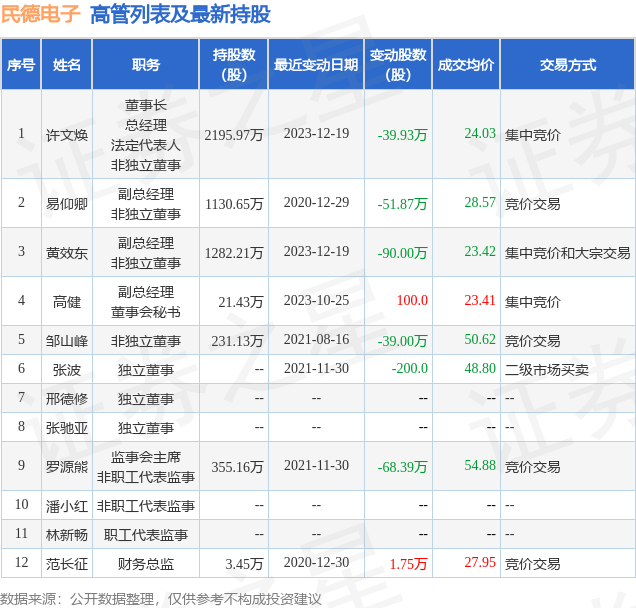Click the date 2020-12-30

pyautogui.click(x=316, y=562)
